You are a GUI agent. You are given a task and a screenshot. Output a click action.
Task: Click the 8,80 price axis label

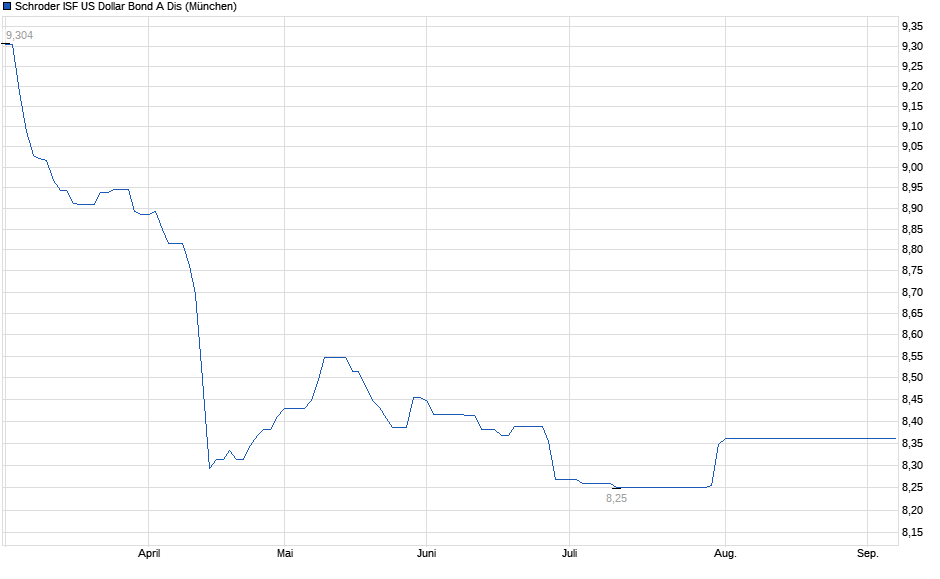pyautogui.click(x=912, y=249)
